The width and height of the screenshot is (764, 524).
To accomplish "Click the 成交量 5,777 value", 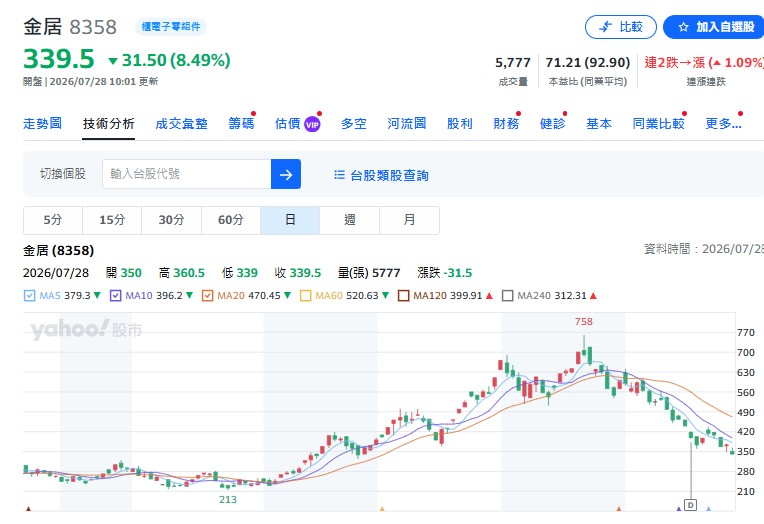I will [513, 62].
